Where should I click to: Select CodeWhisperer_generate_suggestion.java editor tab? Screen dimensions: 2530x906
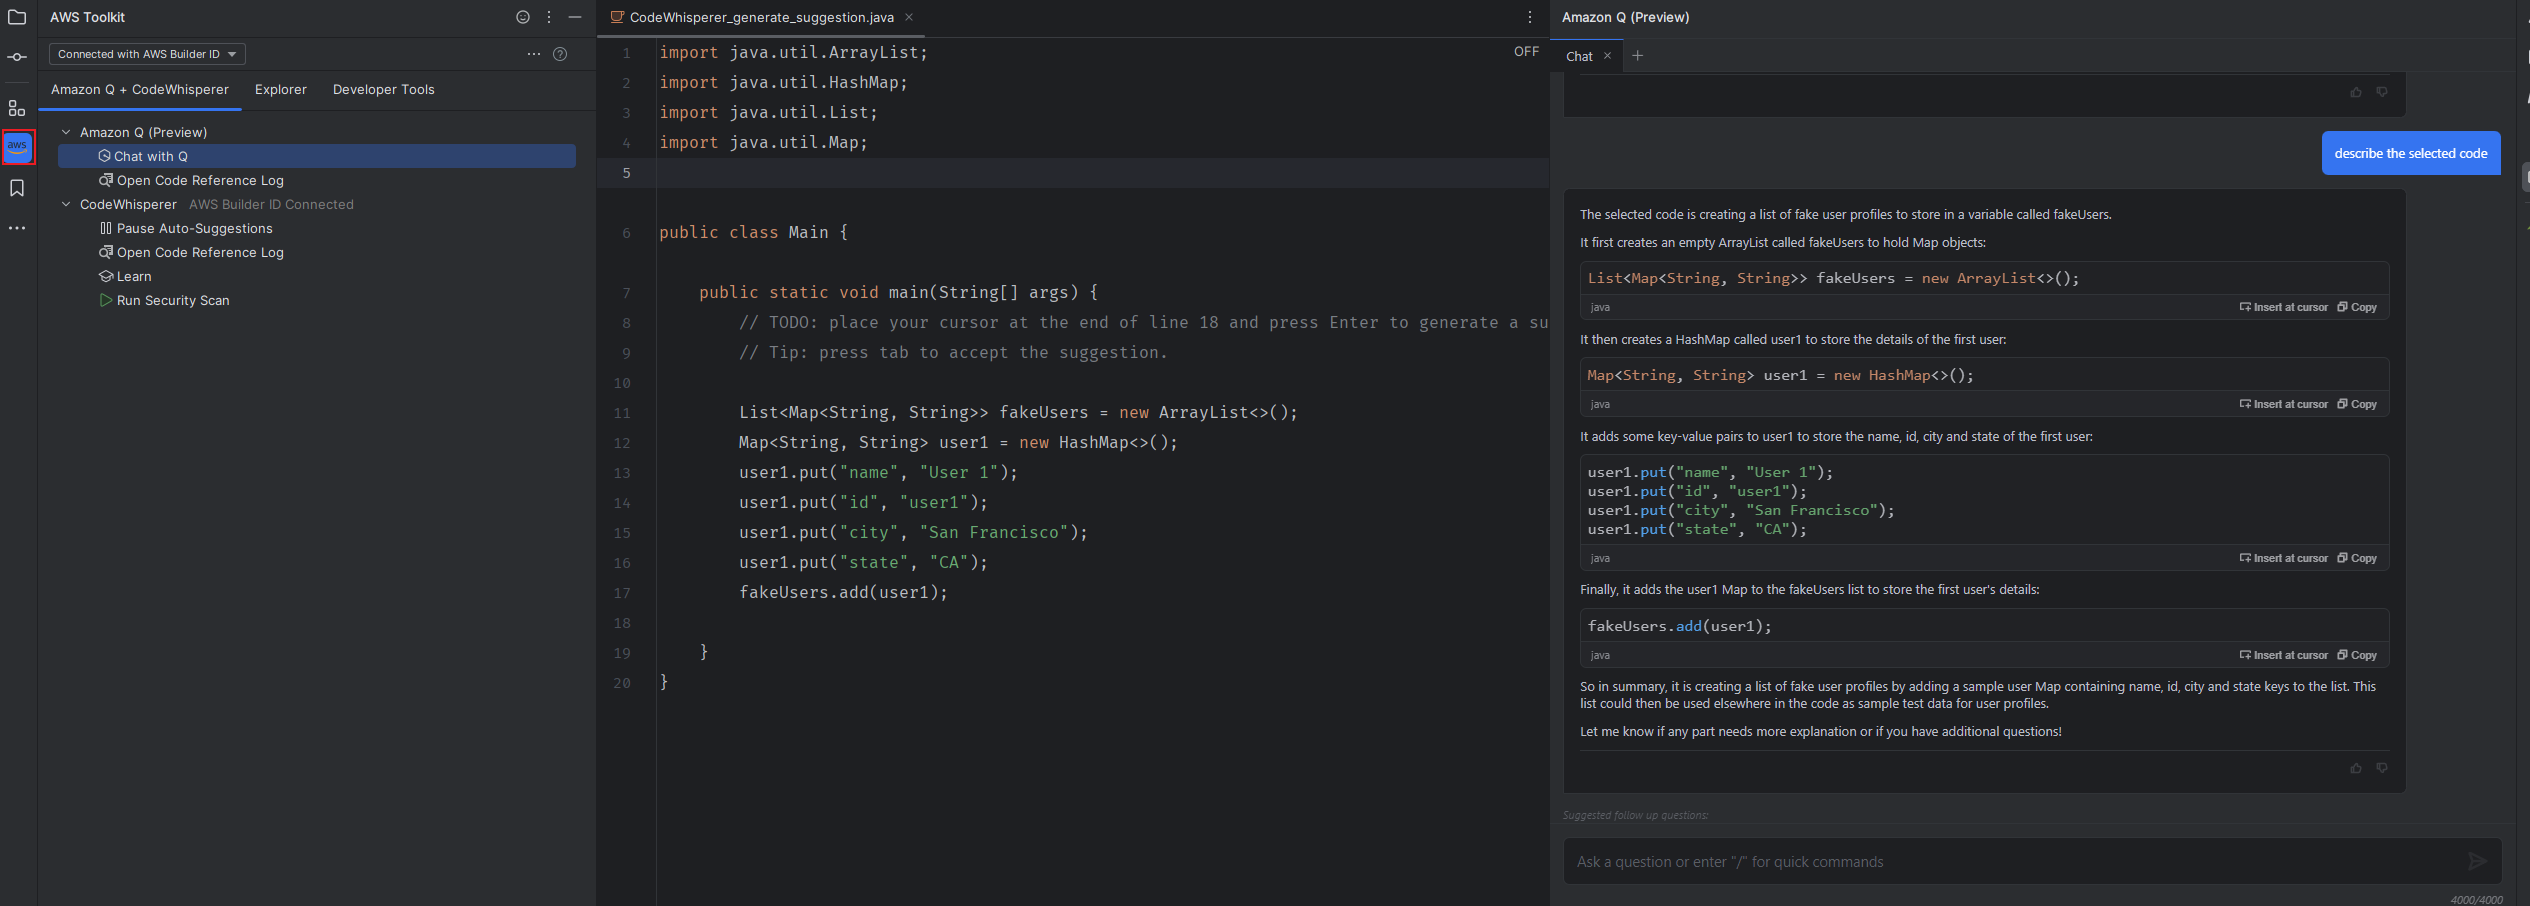click(761, 17)
